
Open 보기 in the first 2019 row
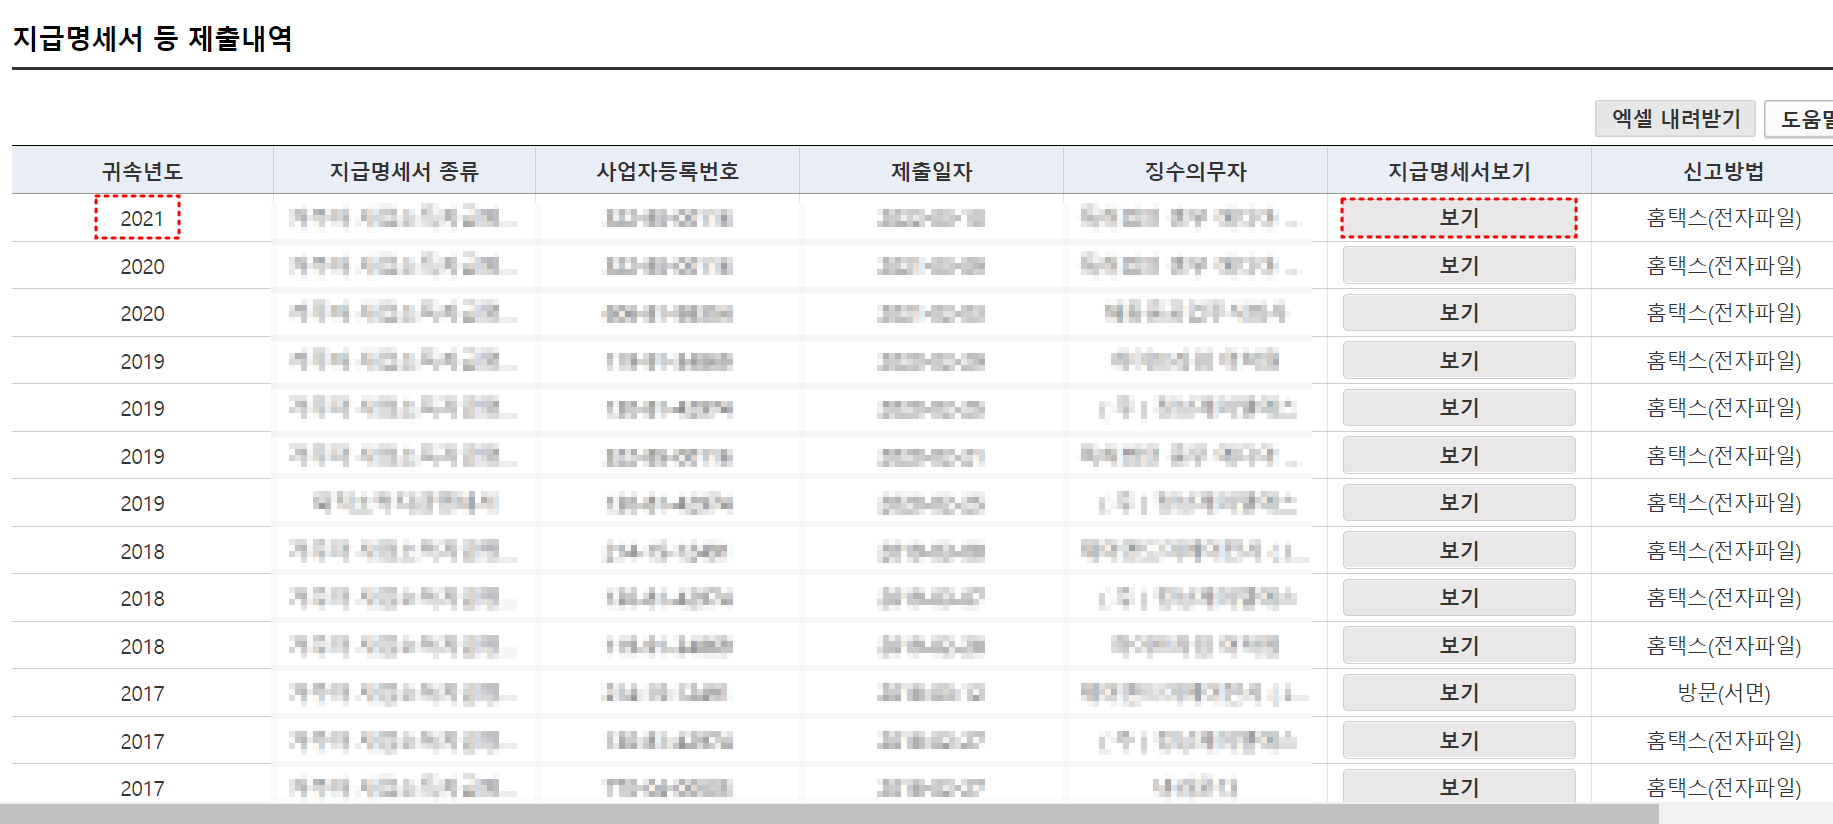[1459, 360]
